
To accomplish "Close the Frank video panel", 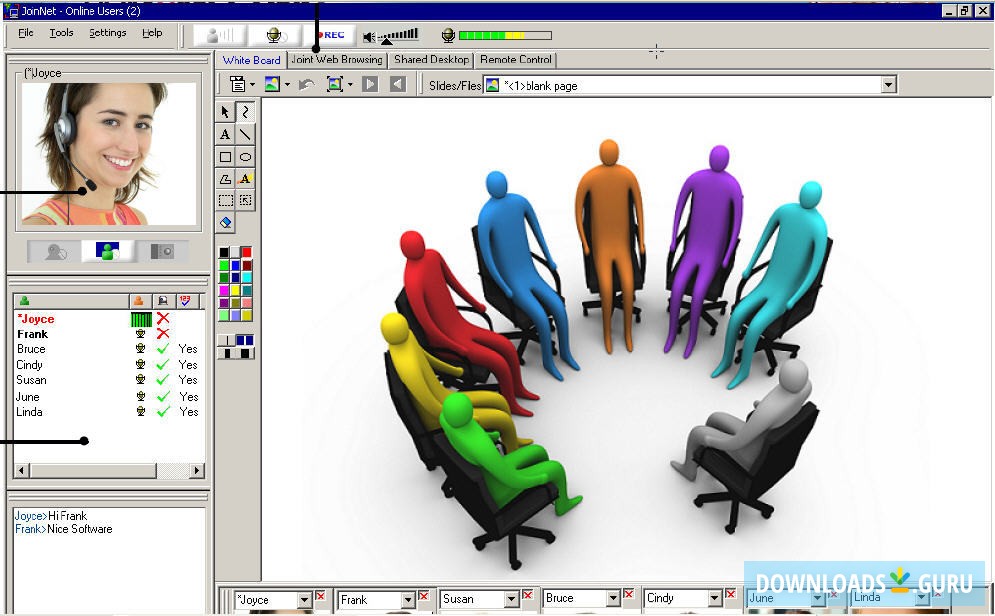I will [424, 596].
